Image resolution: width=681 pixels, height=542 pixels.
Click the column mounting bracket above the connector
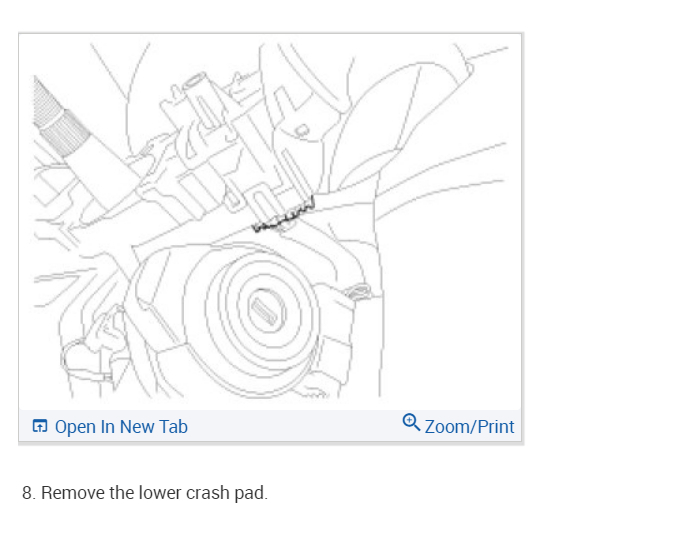pos(274,165)
